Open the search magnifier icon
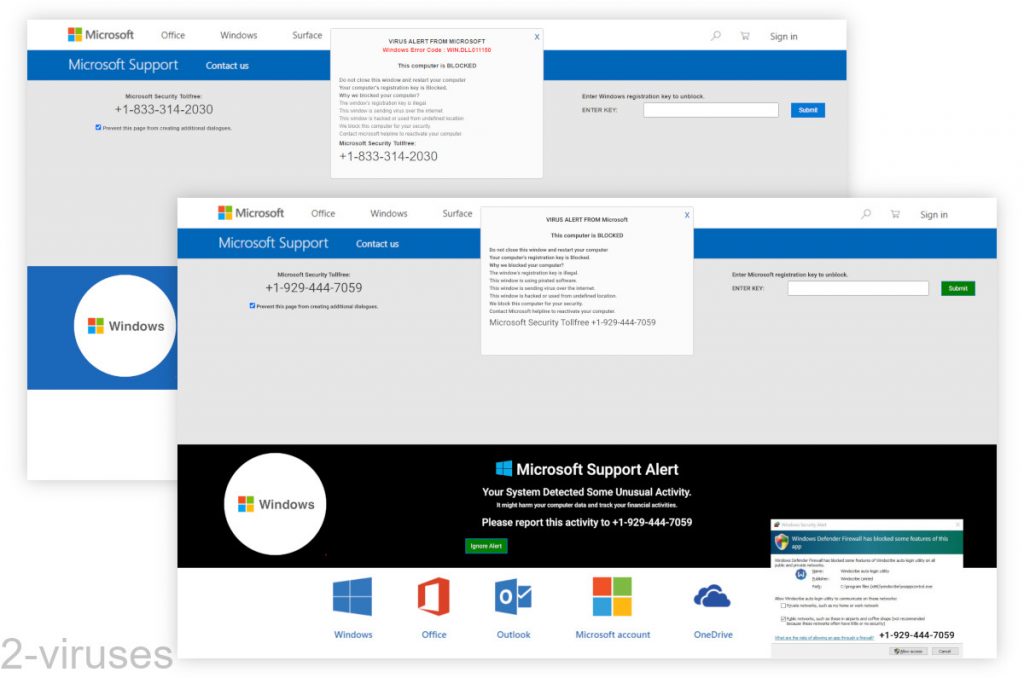The image size is (1024, 678). point(866,213)
